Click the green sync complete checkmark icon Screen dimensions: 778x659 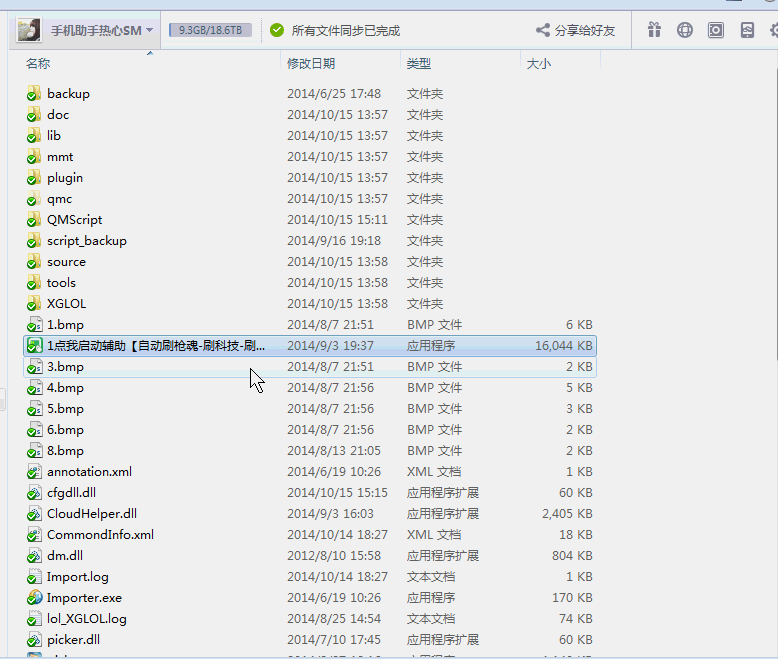coord(277,30)
